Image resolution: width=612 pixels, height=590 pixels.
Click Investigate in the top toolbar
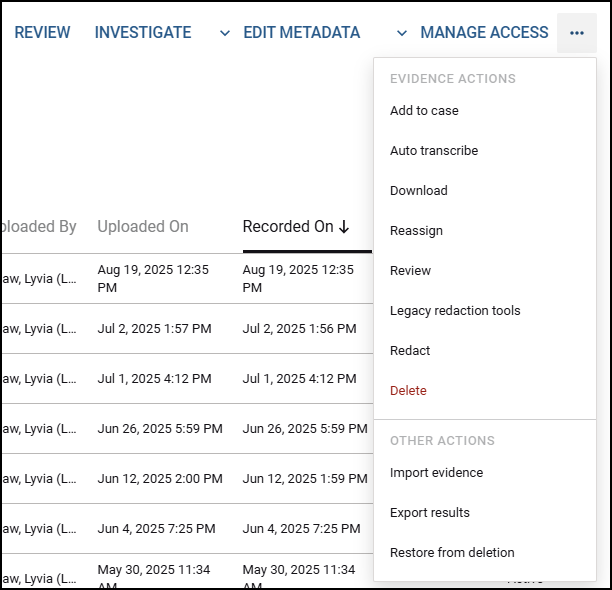(x=143, y=33)
